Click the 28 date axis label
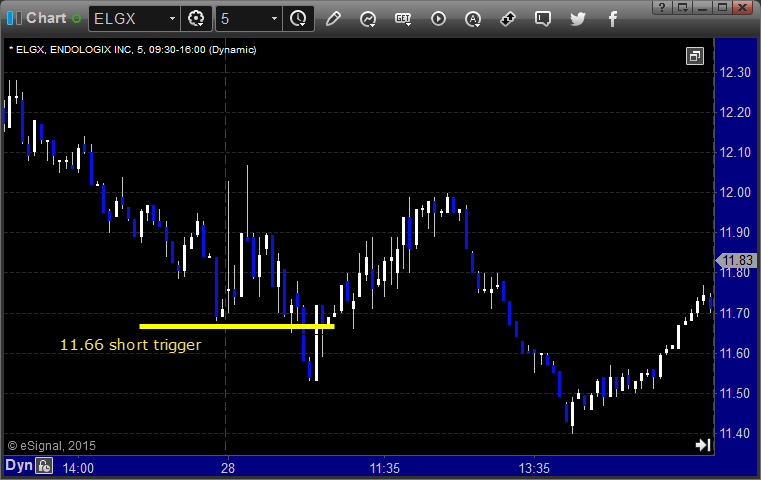 point(228,468)
